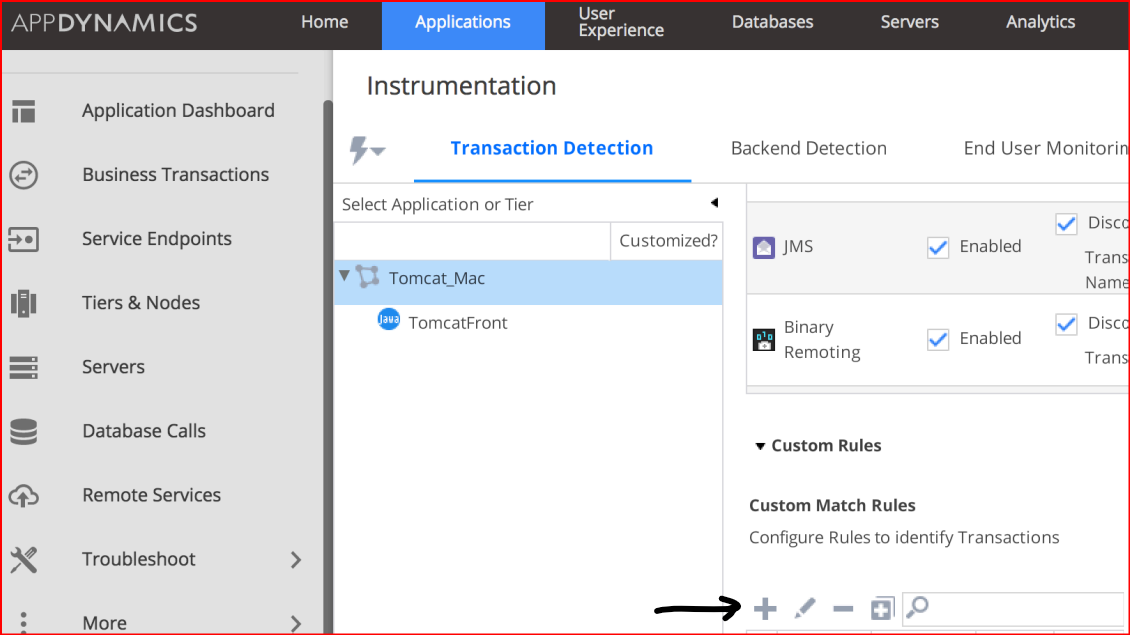Click the Tiers & Nodes icon
The image size is (1130, 635).
click(x=23, y=303)
